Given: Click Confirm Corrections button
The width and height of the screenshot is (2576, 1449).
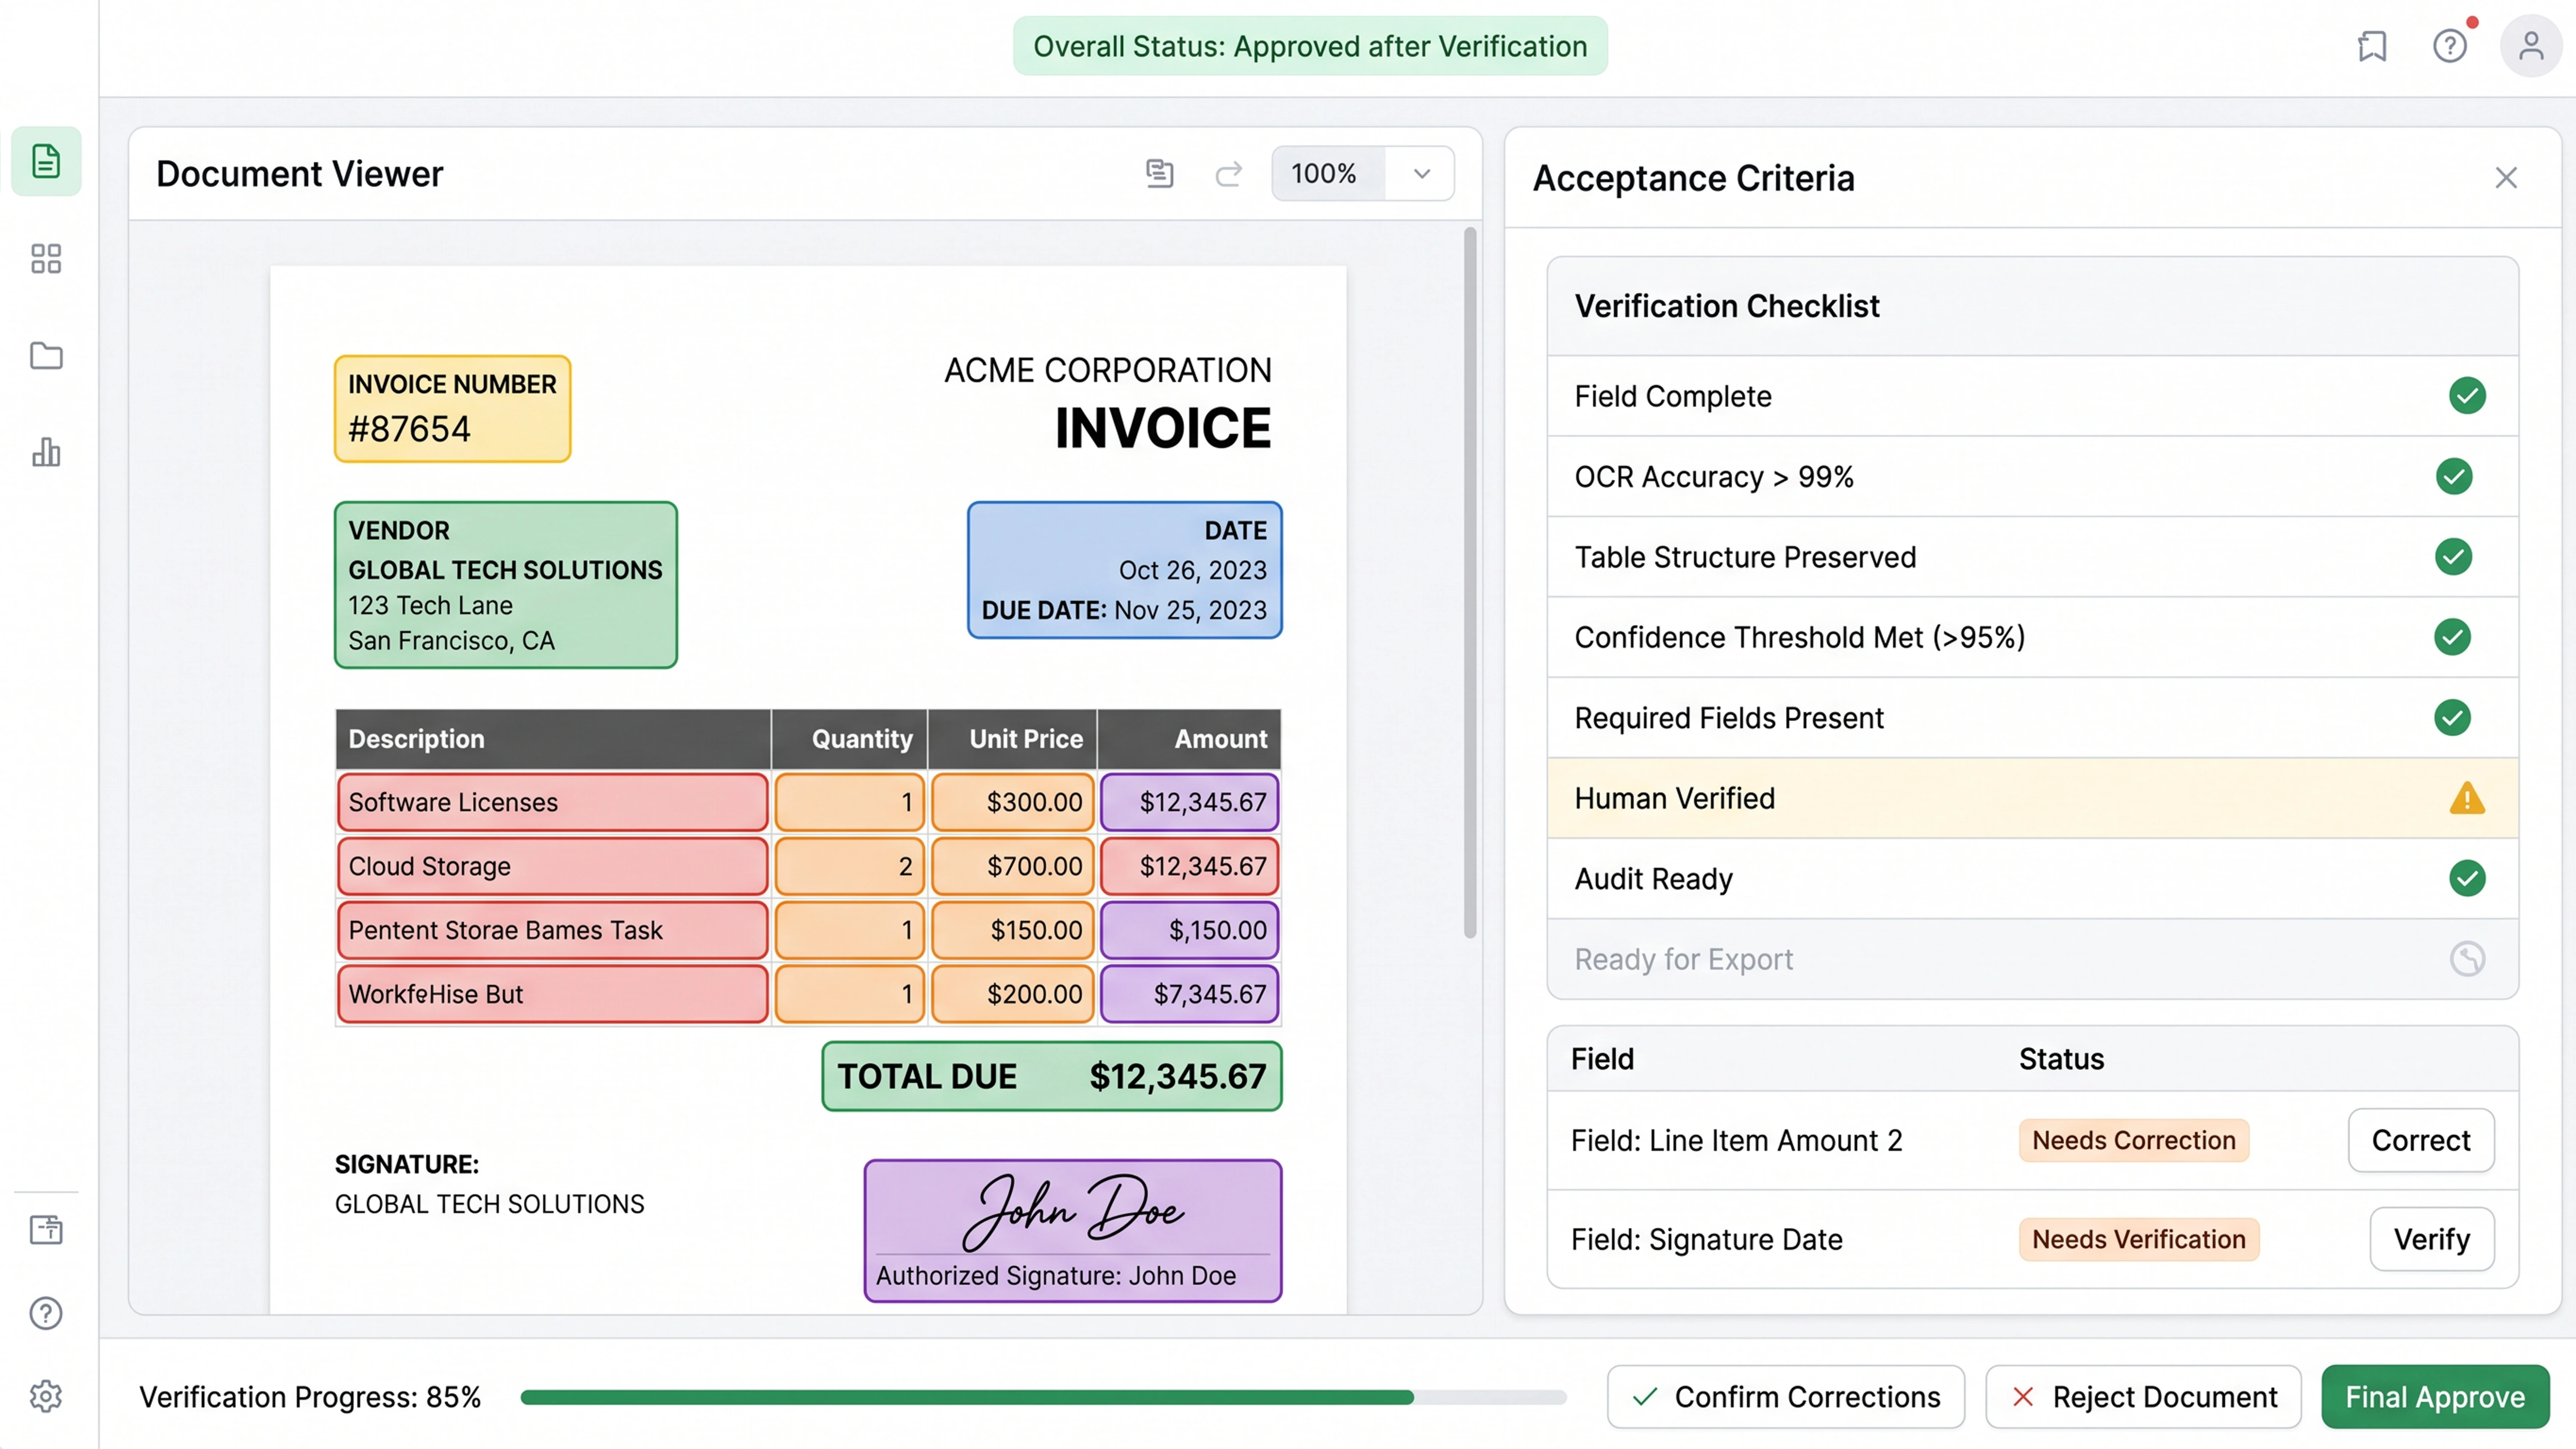Looking at the screenshot, I should point(1786,1397).
